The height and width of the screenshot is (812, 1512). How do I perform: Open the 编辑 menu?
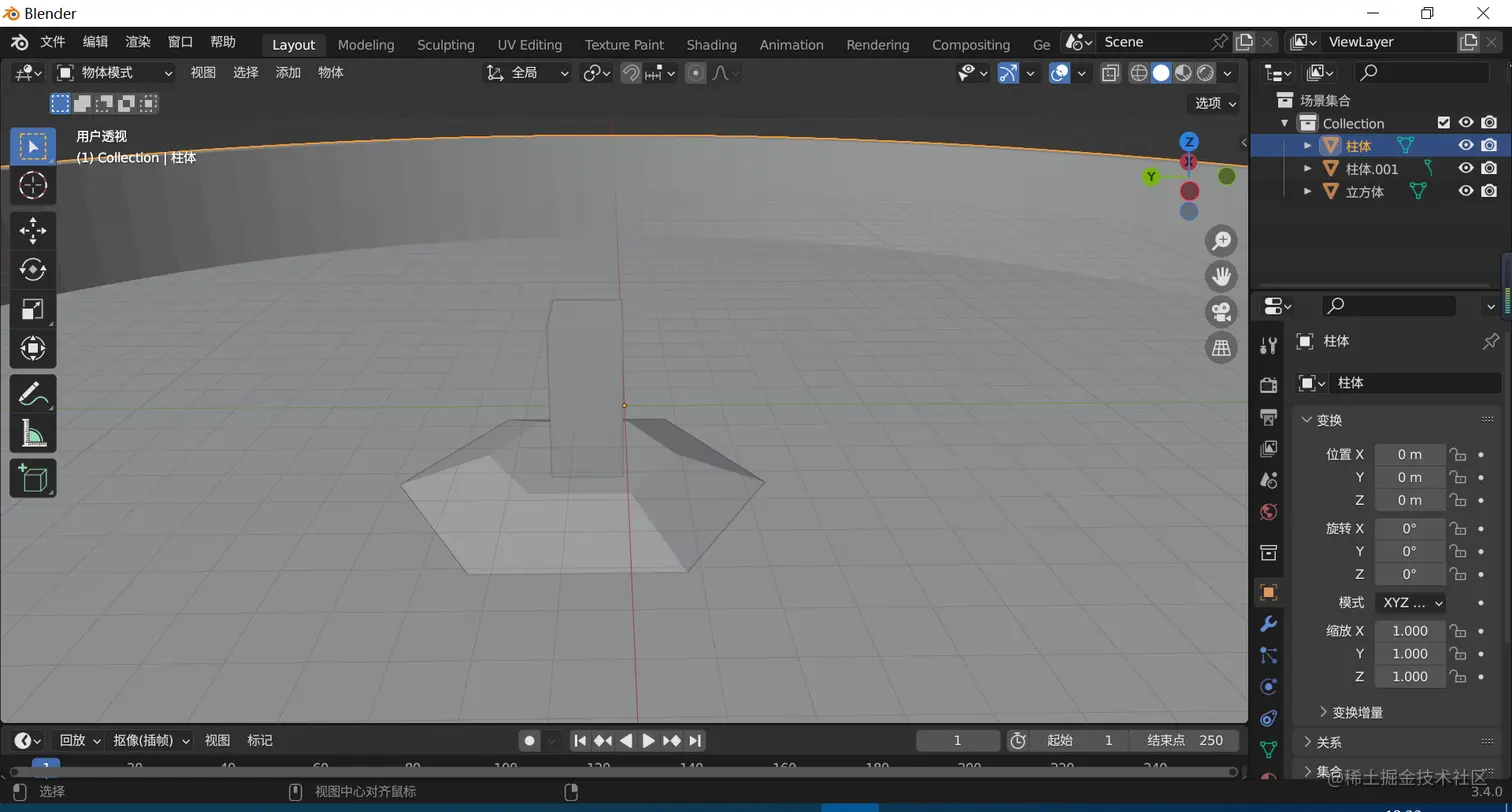click(95, 42)
